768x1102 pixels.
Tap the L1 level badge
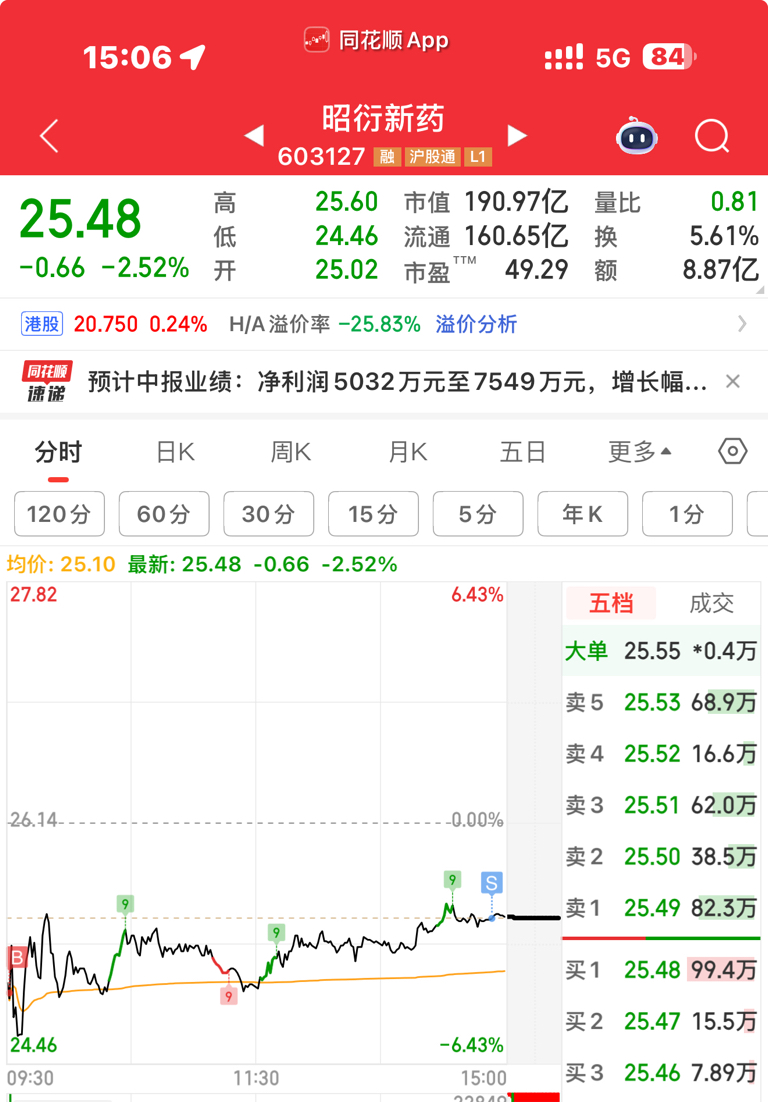point(478,156)
